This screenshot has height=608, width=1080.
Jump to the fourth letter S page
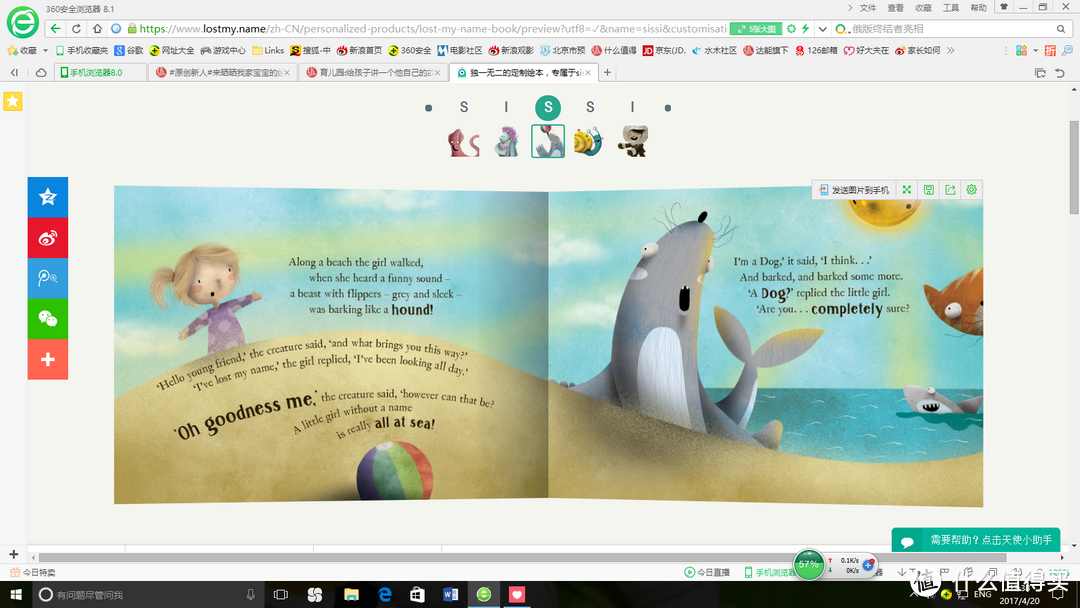click(x=590, y=107)
